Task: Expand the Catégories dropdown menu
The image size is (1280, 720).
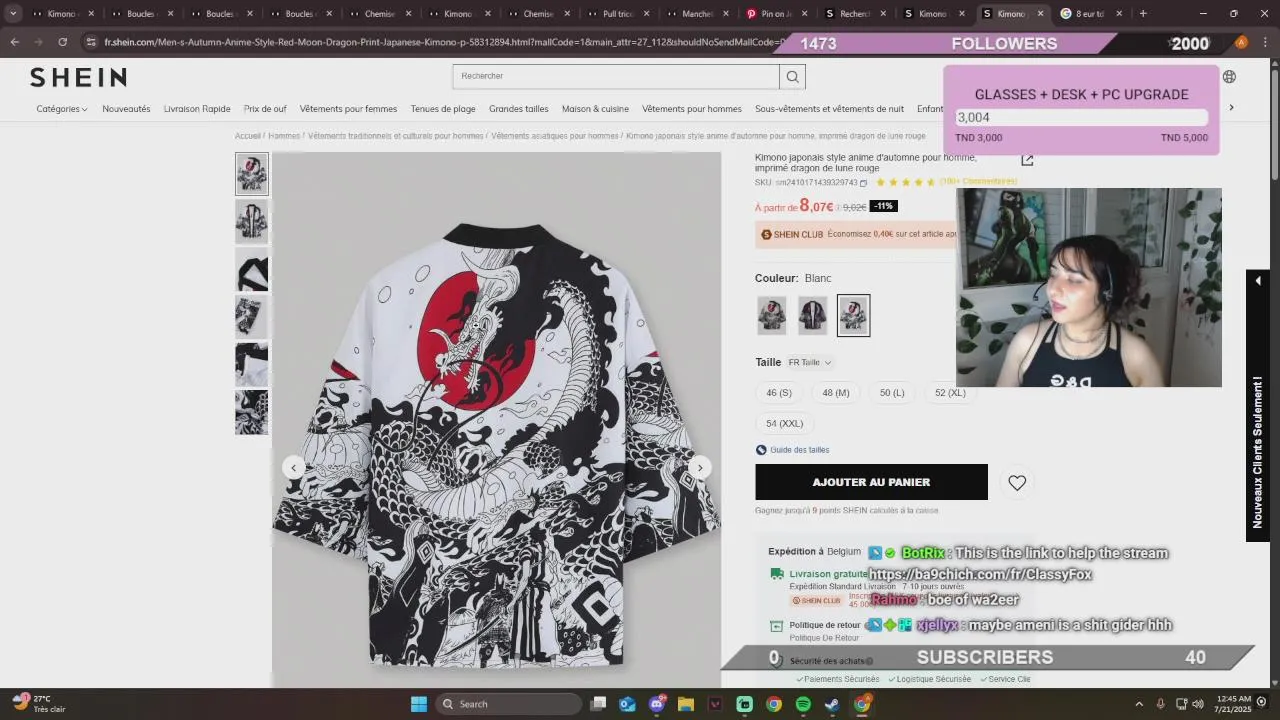Action: [x=62, y=109]
